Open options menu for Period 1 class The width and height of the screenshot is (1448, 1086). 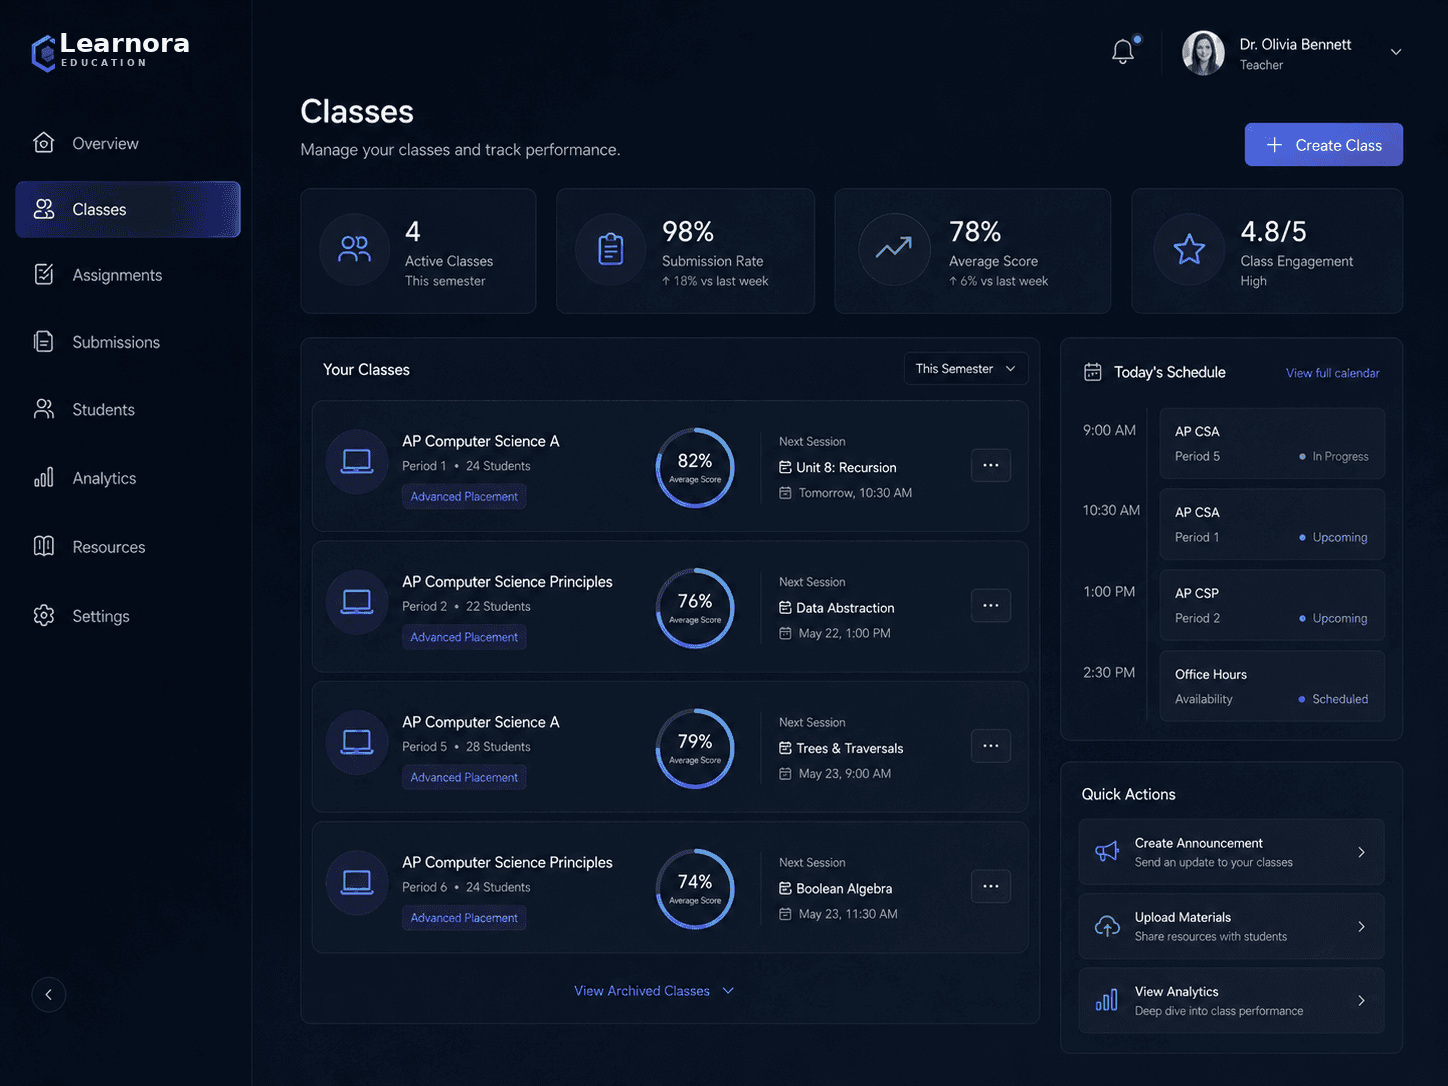(x=990, y=465)
